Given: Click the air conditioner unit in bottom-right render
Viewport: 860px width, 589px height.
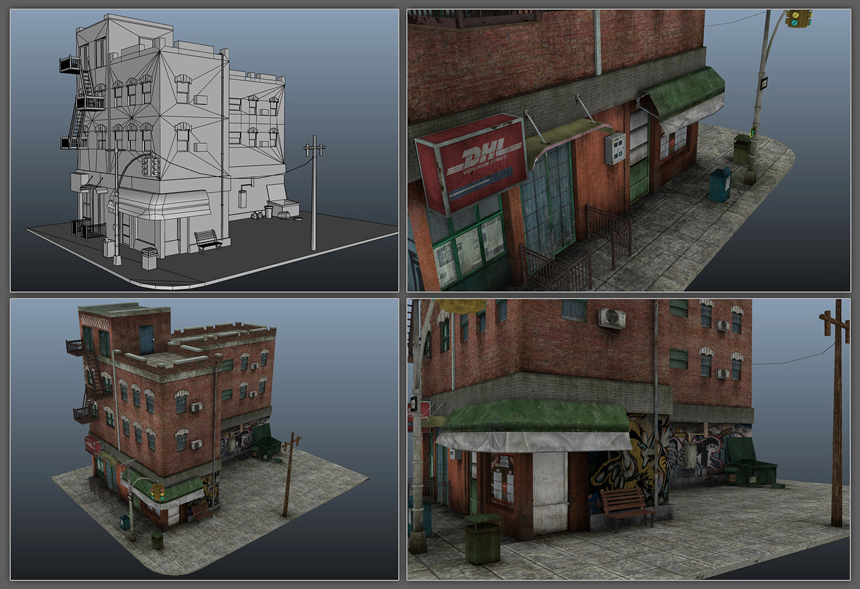Looking at the screenshot, I should click(x=611, y=319).
